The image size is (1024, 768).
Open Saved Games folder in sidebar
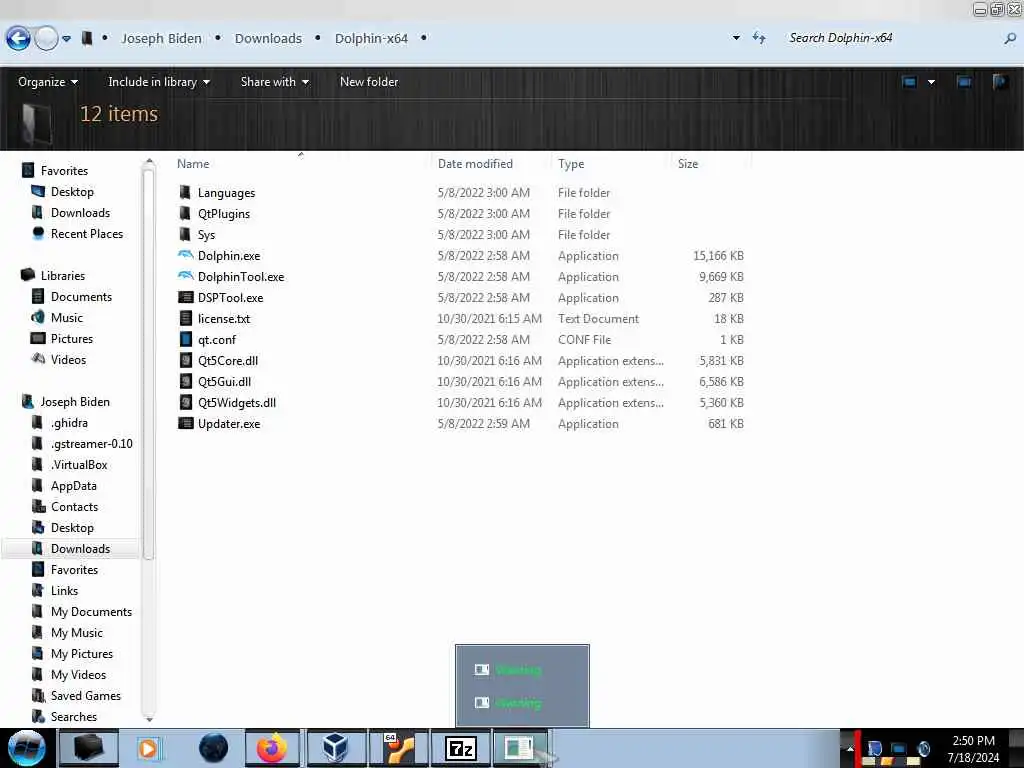click(x=86, y=696)
